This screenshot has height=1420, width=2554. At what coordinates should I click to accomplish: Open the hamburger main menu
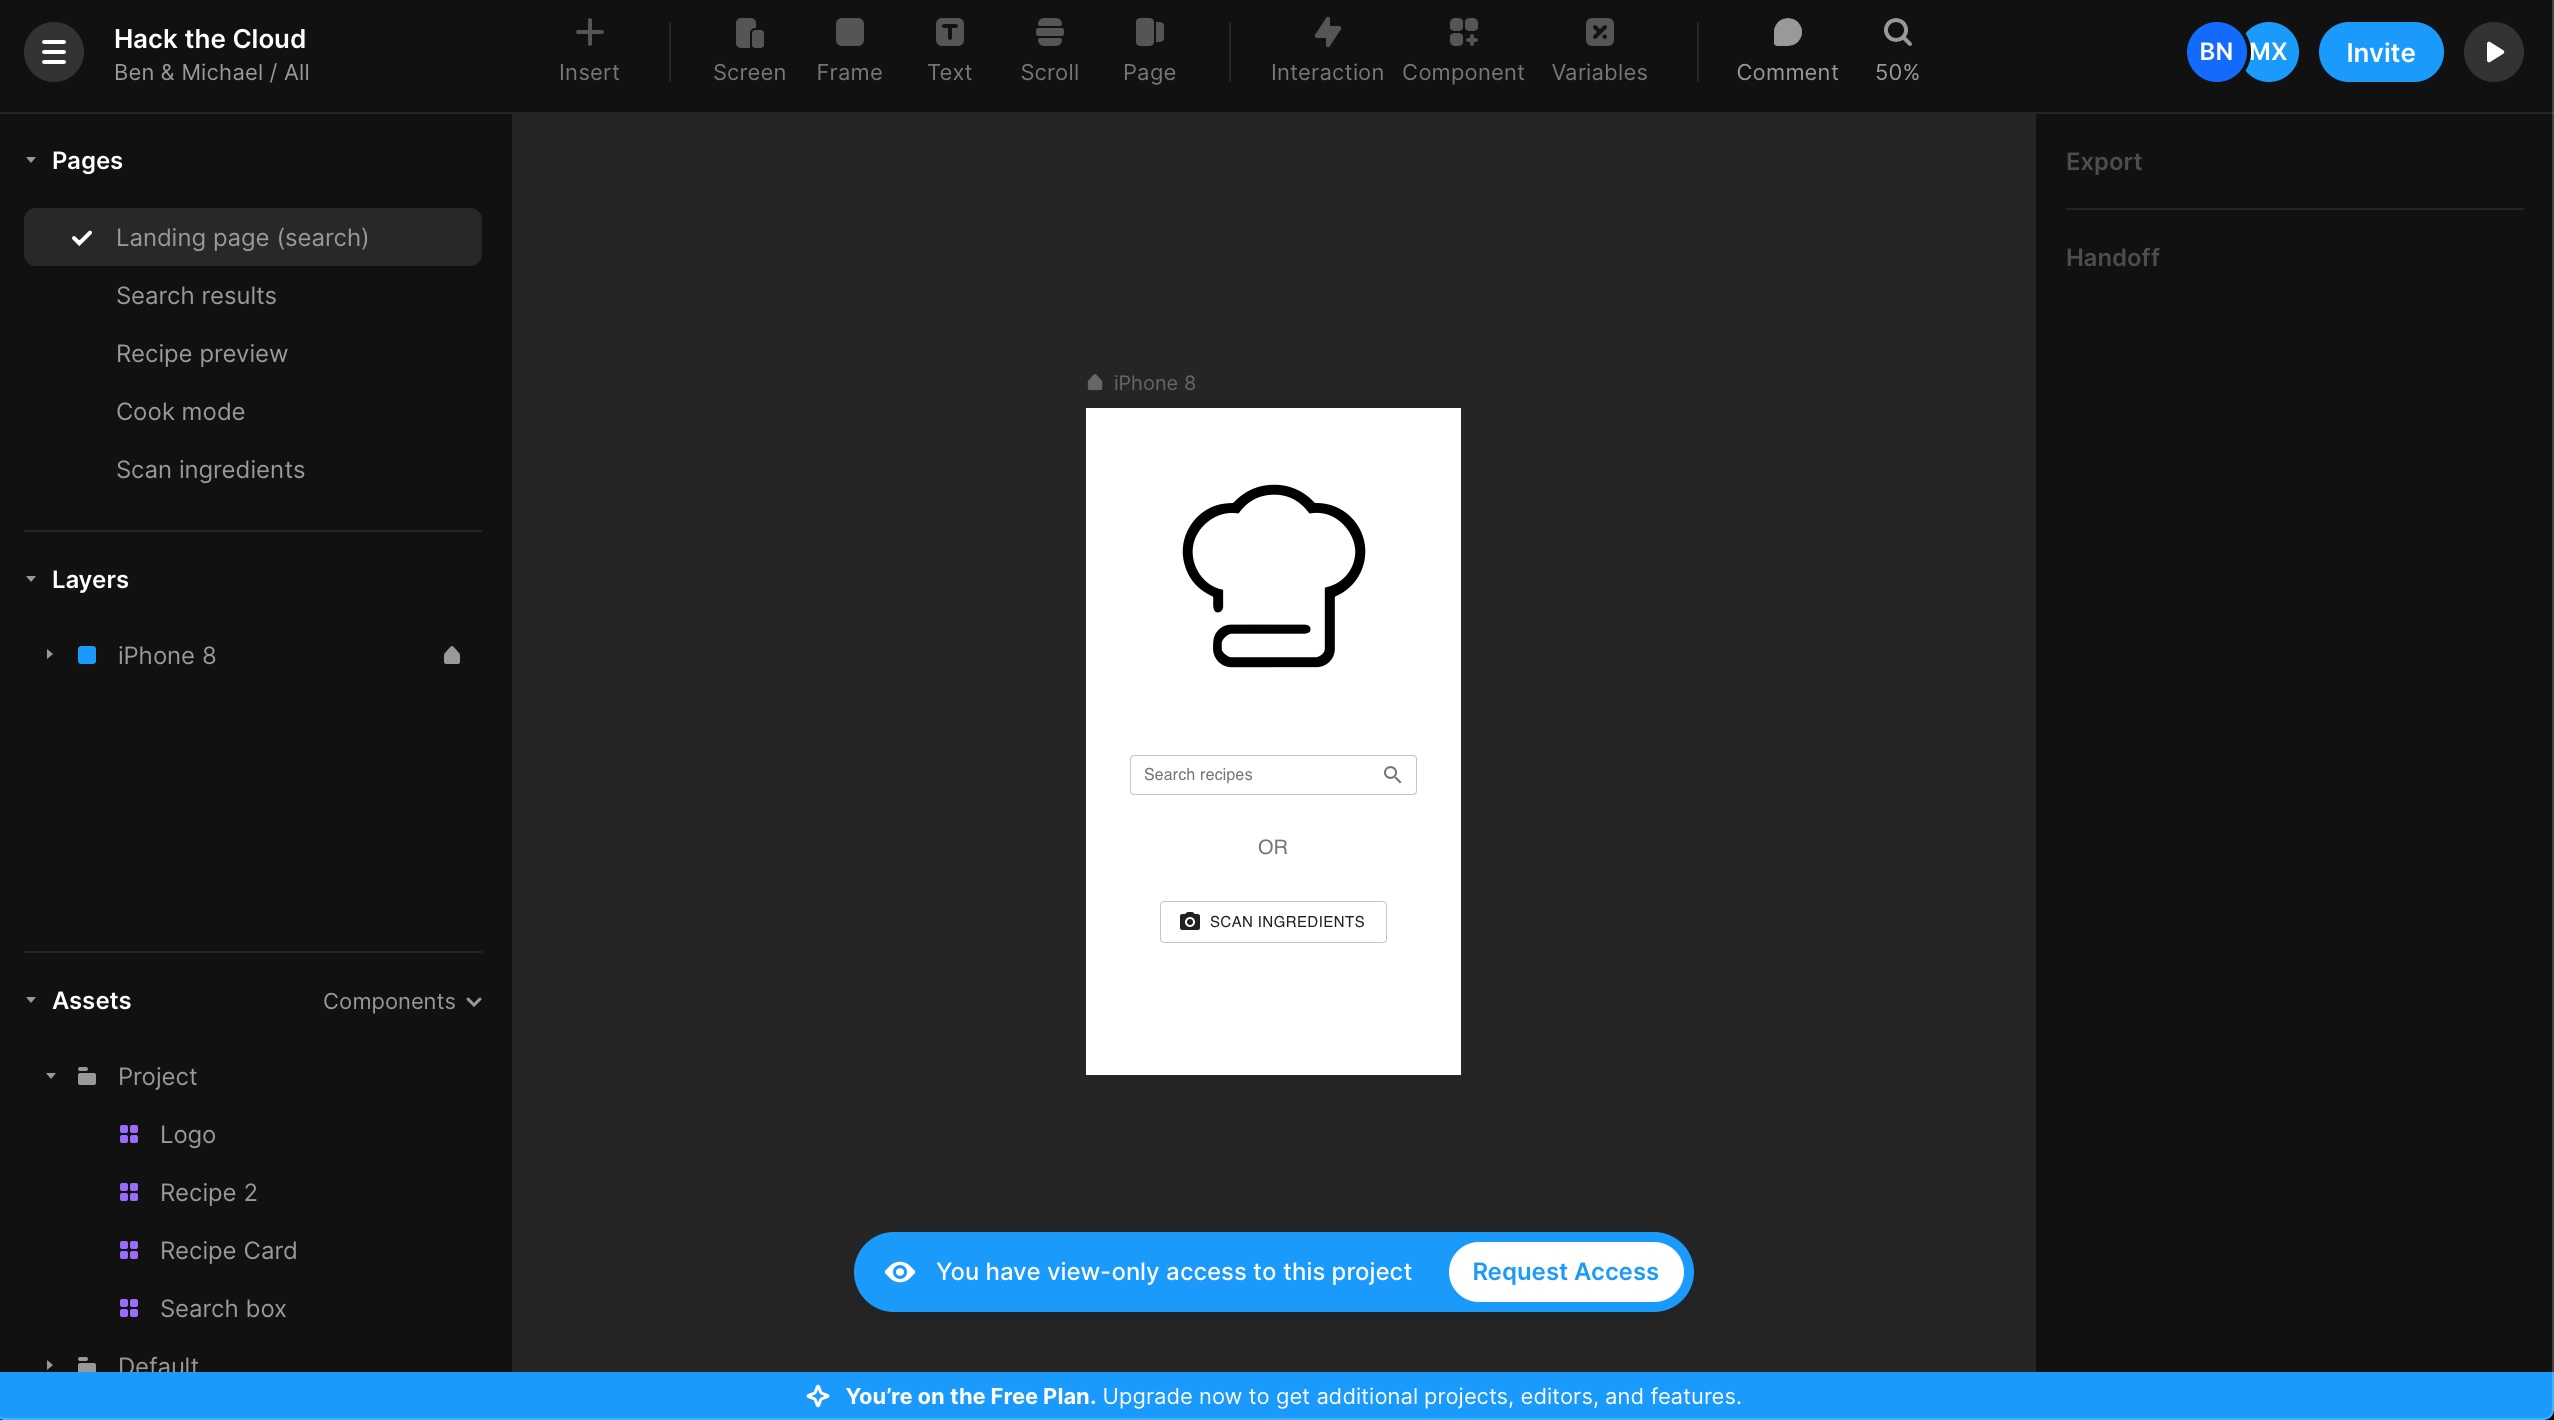pos(53,52)
